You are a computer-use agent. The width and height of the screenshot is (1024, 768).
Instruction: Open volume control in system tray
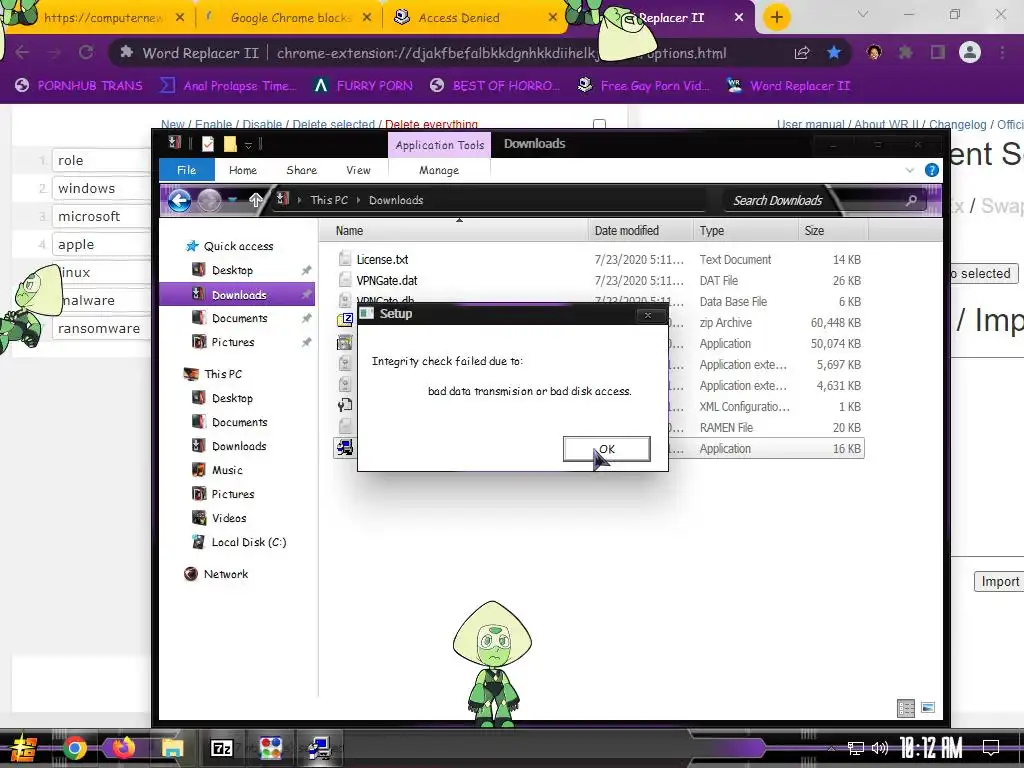click(880, 748)
